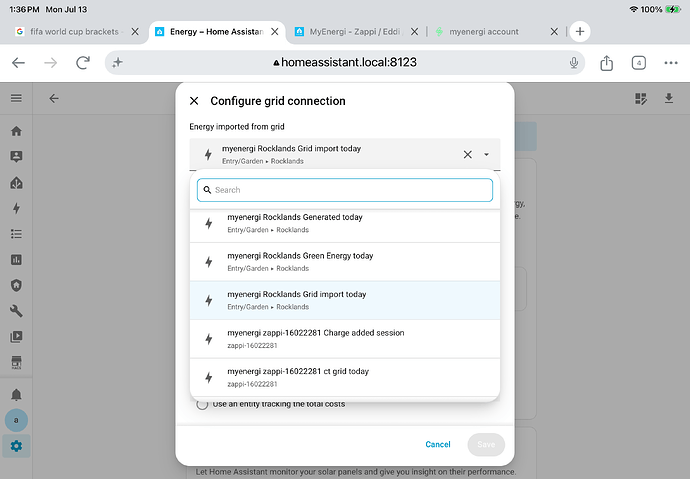
Task: Open a new browser tab
Action: coord(580,32)
